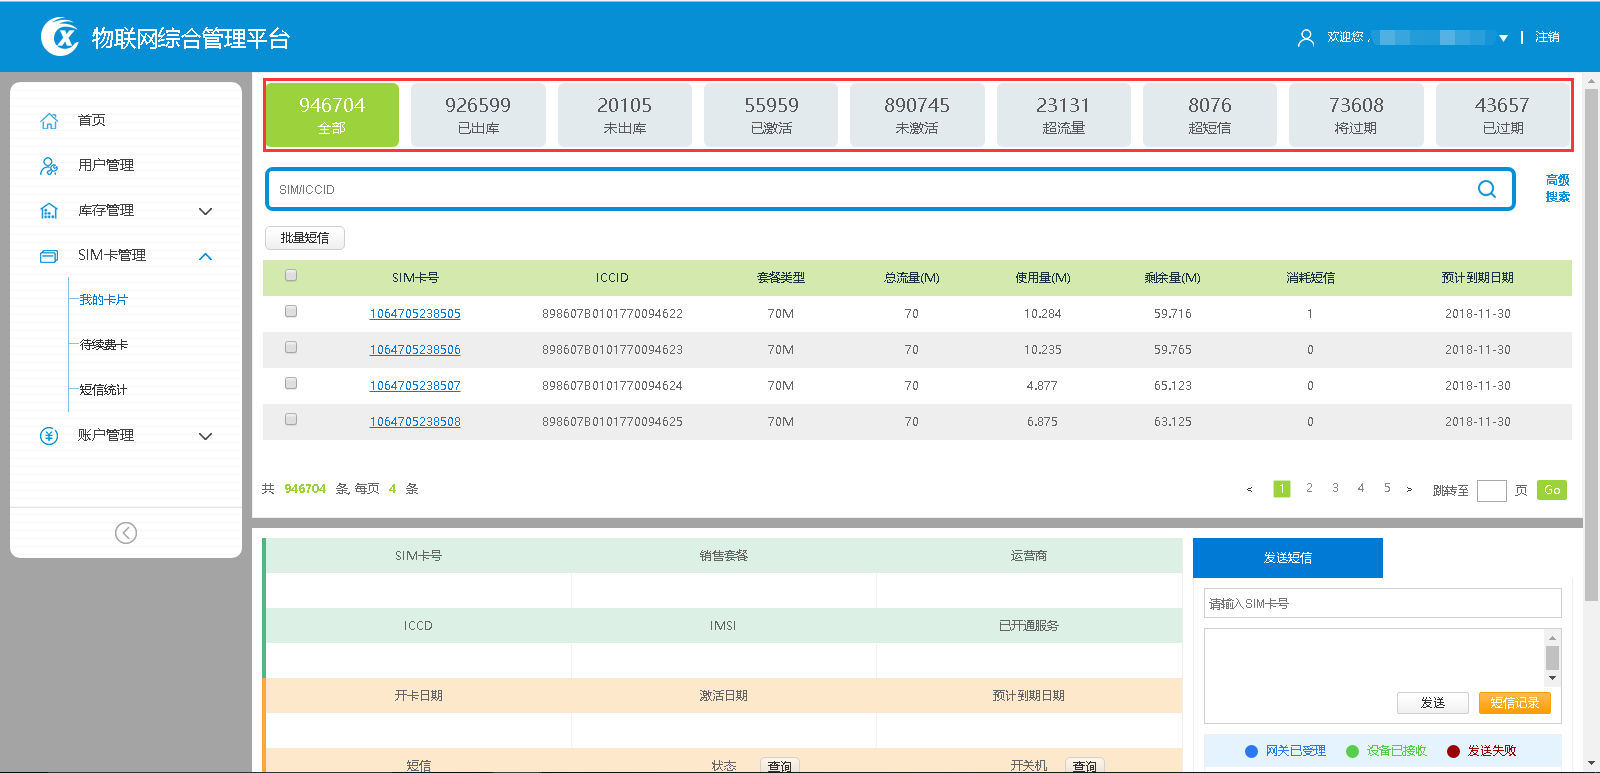This screenshot has height=773, width=1600.
Task: Open 待续费卡 in the SIM submenu
Action: (x=104, y=345)
